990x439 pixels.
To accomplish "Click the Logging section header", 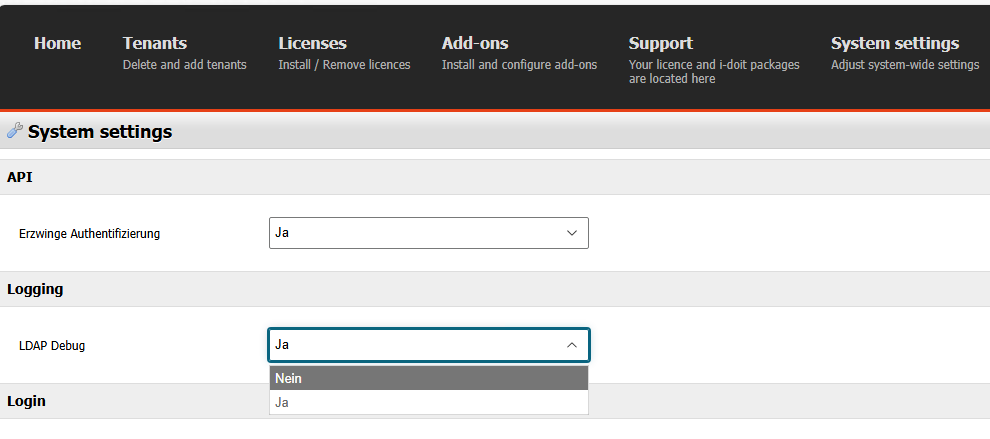I will (x=35, y=289).
